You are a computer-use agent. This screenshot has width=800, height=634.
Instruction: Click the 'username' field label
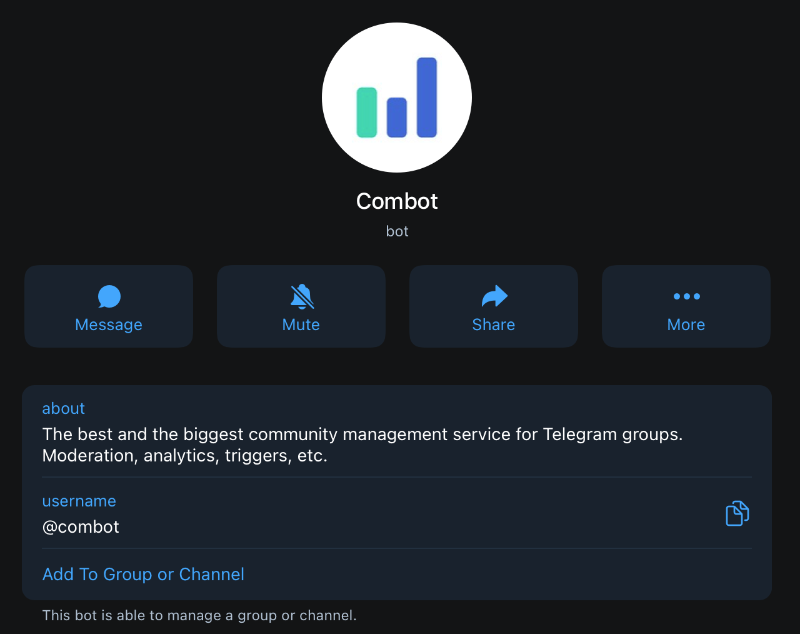tap(79, 501)
